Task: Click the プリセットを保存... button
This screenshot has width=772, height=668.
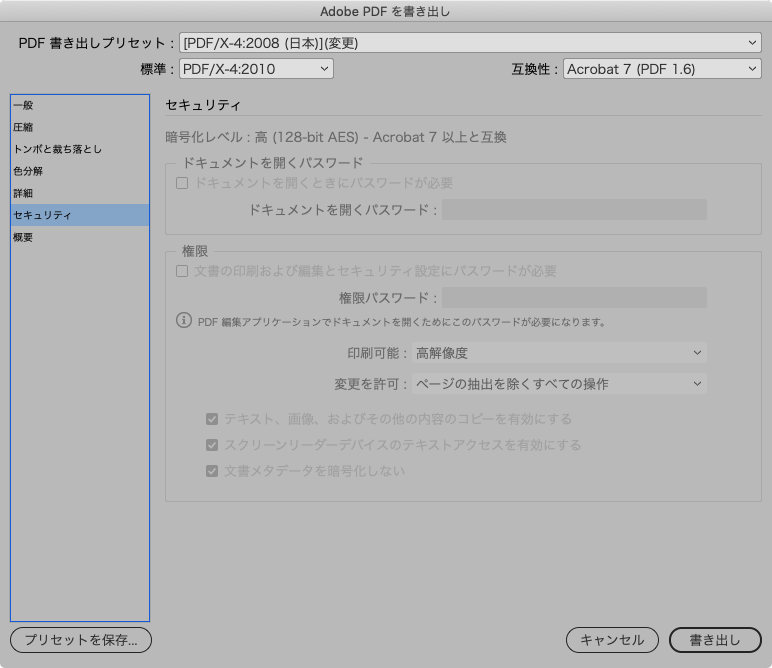Action: (81, 640)
